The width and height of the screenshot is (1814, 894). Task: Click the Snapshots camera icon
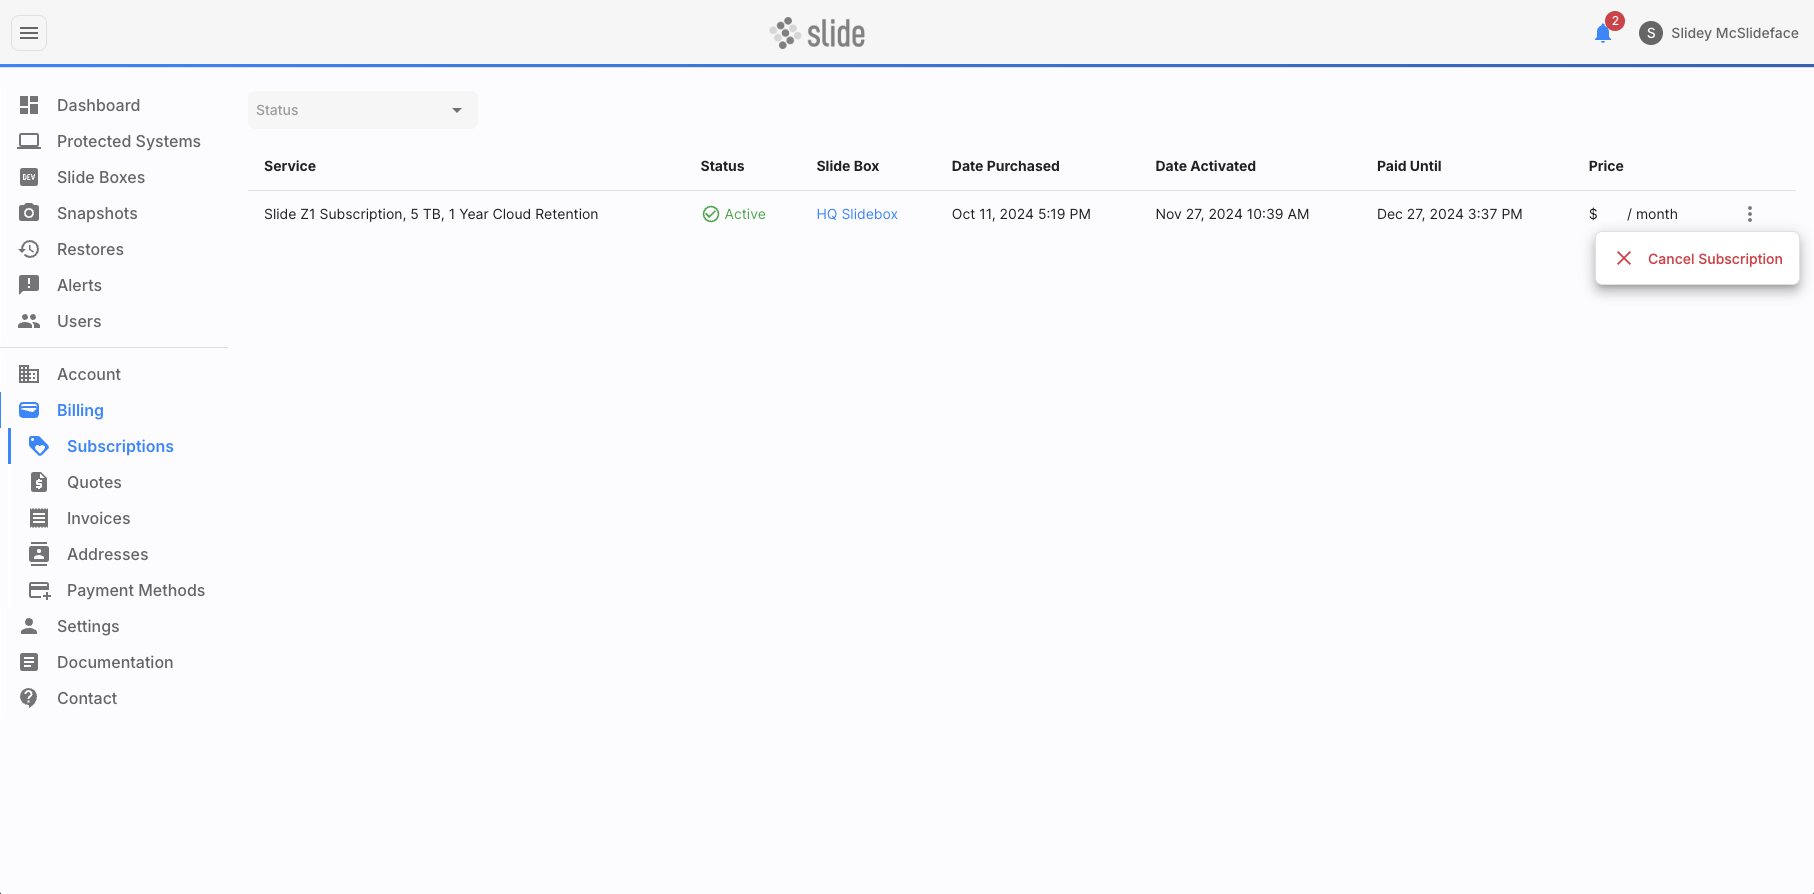[29, 213]
